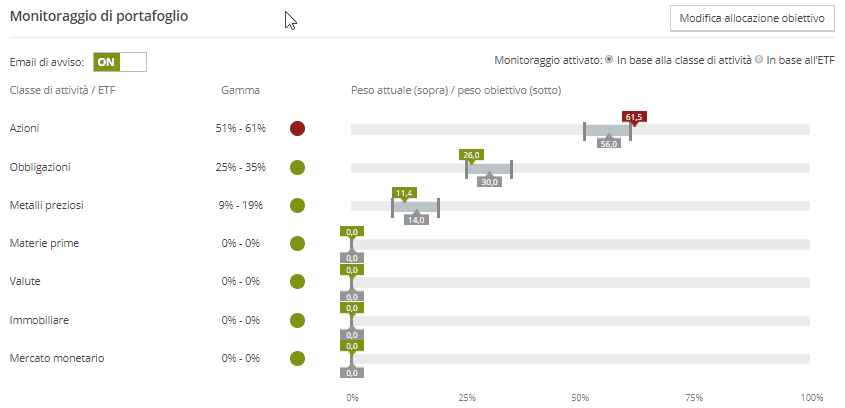The image size is (845, 408).
Task: Click the Modifica allocazione obiettivo button
Action: 752,19
